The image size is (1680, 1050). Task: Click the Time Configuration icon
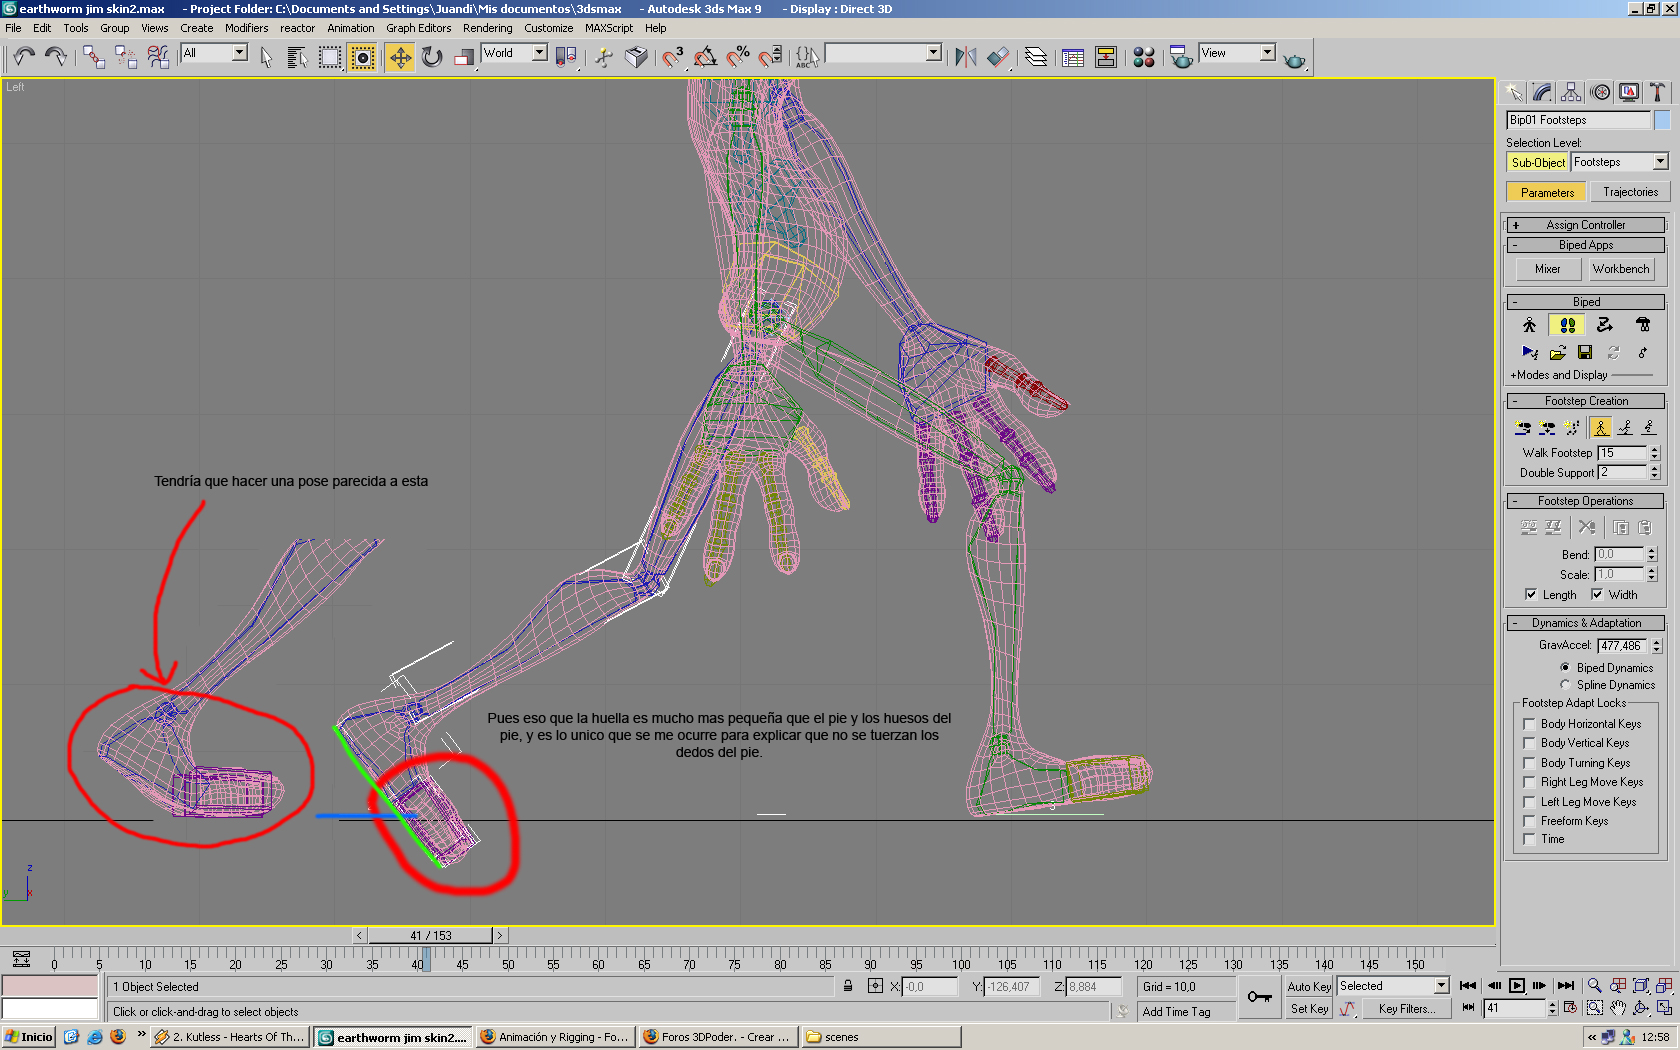click(1571, 1008)
